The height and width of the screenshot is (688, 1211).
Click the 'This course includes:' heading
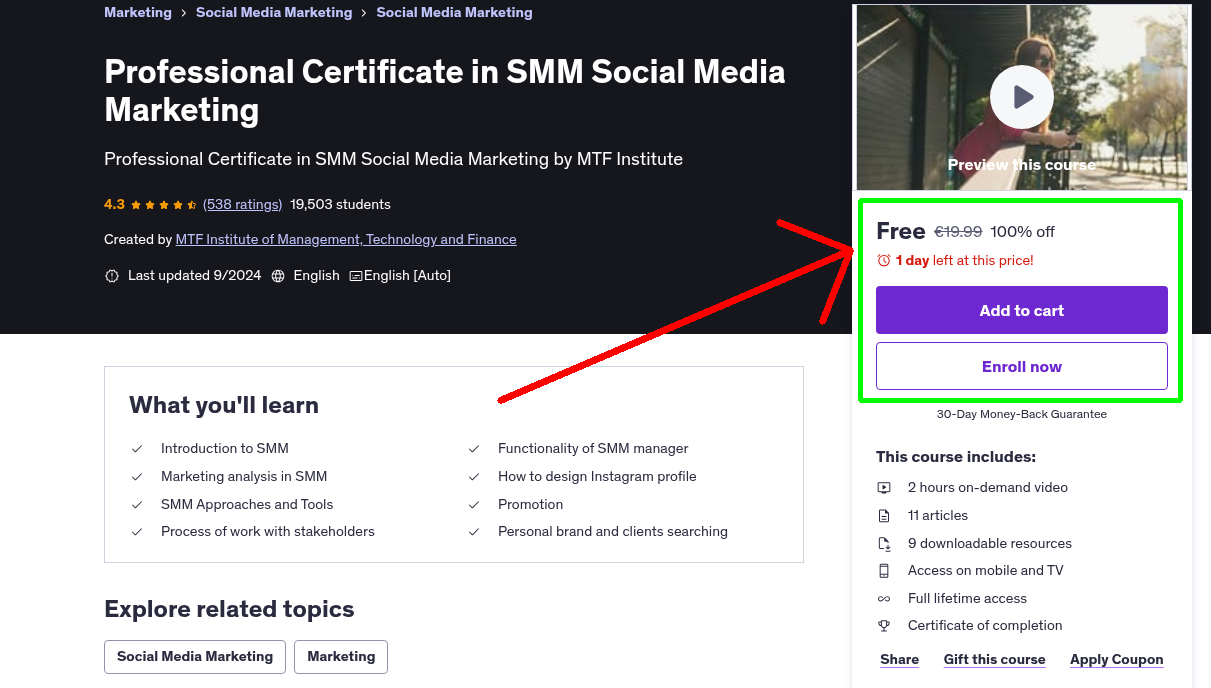tap(956, 457)
